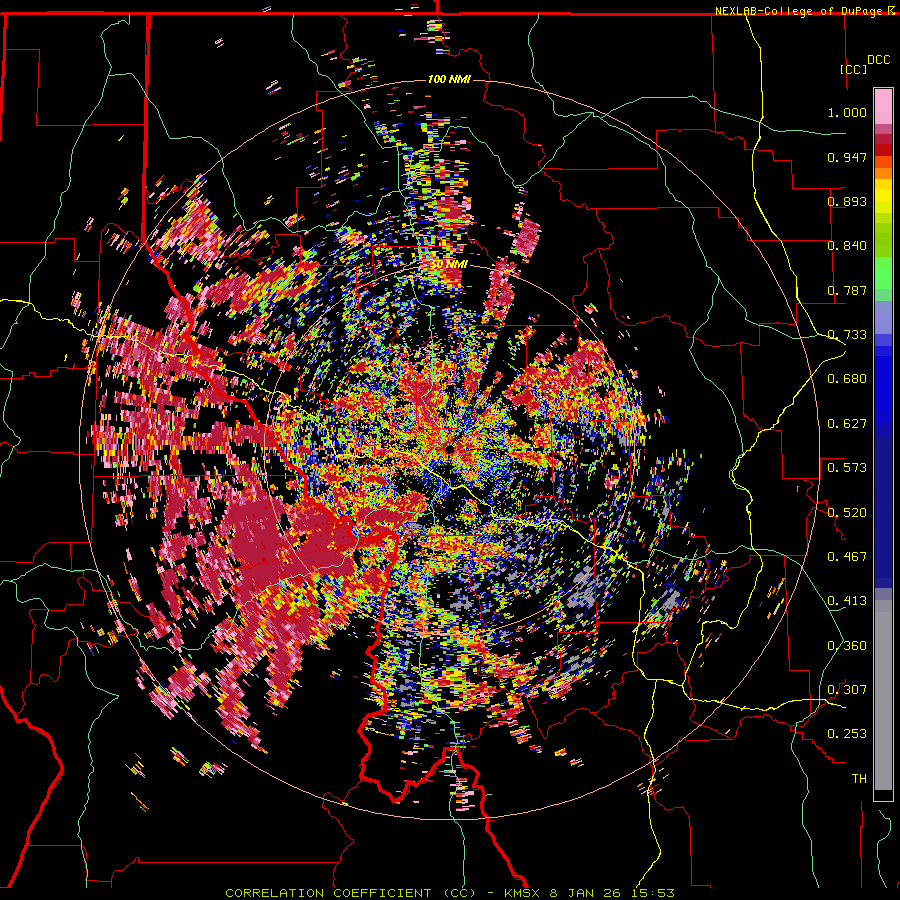Pick the black swatch at color bar bottom
Viewport: 900px width, 900px height.
click(883, 795)
